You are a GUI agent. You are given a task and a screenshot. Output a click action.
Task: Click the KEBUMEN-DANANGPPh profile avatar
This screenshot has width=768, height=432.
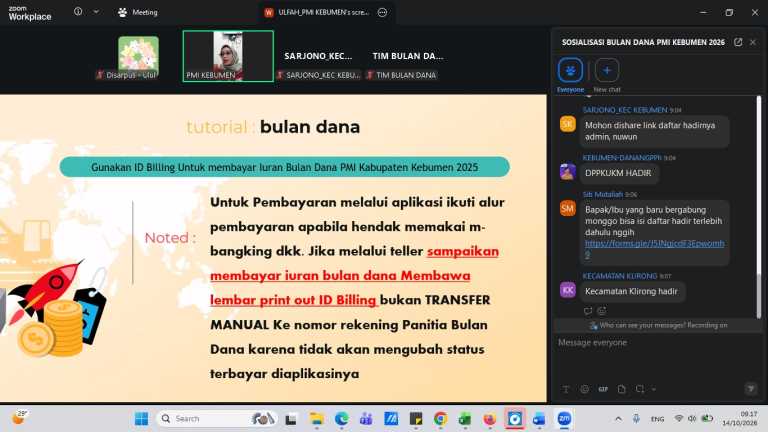click(567, 172)
